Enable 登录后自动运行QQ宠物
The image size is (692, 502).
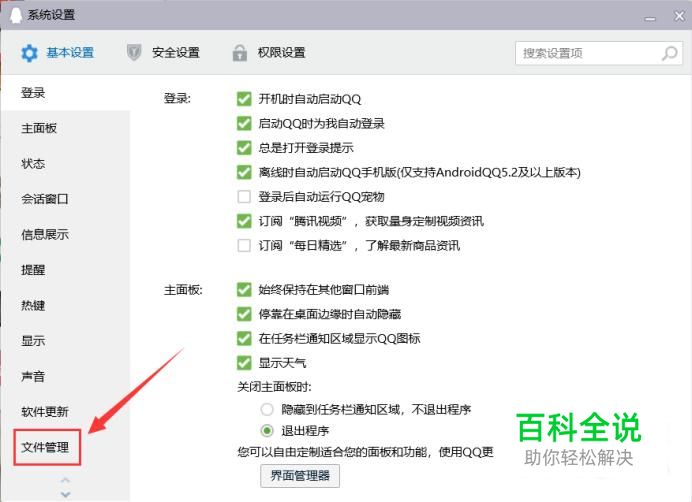pyautogui.click(x=244, y=196)
